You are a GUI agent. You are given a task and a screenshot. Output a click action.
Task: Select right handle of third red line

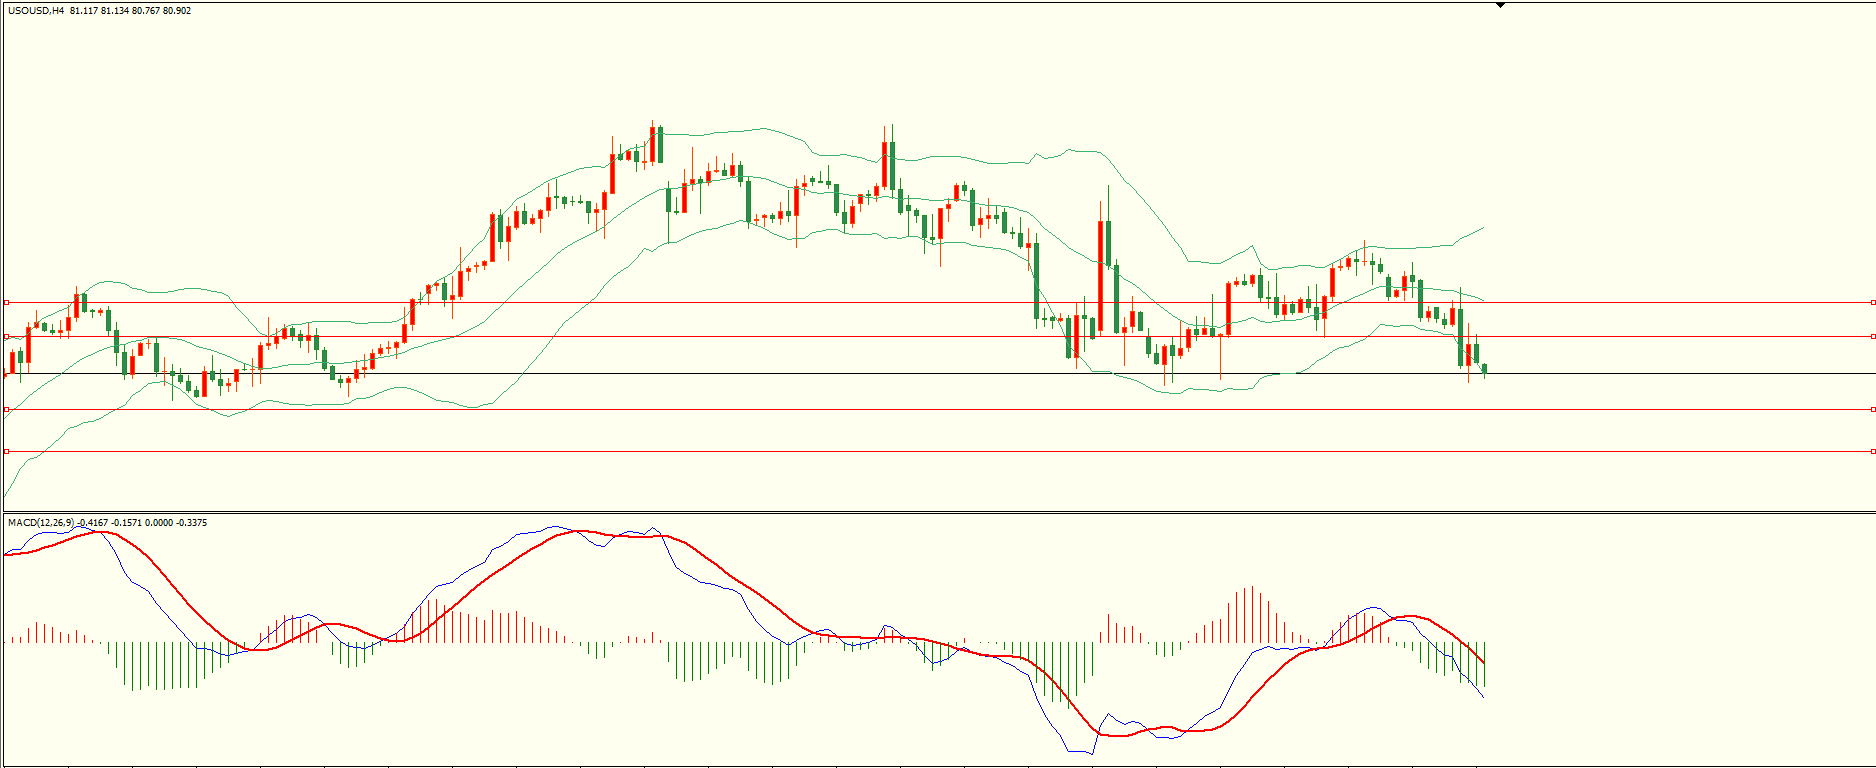(x=1872, y=410)
